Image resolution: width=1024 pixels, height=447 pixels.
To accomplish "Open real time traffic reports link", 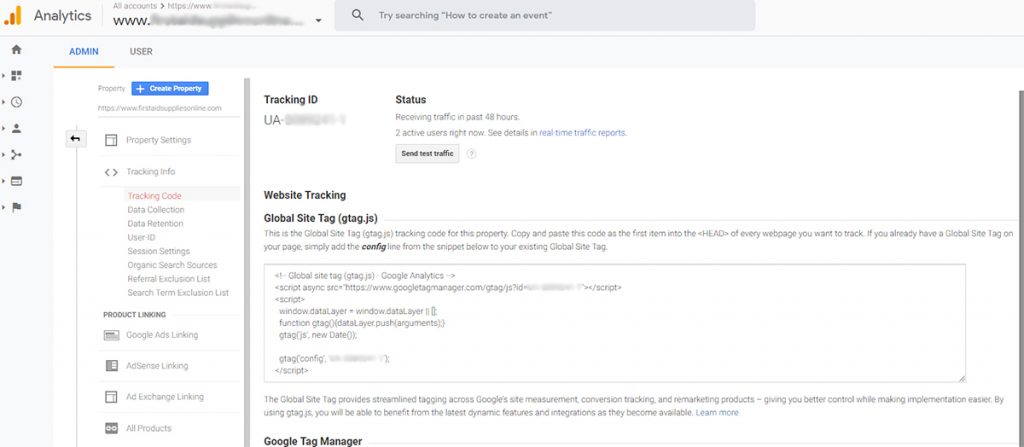I will click(582, 133).
